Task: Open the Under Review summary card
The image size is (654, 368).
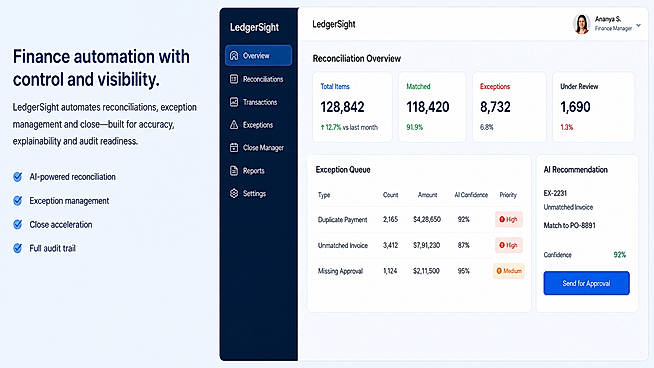Action: (x=593, y=107)
